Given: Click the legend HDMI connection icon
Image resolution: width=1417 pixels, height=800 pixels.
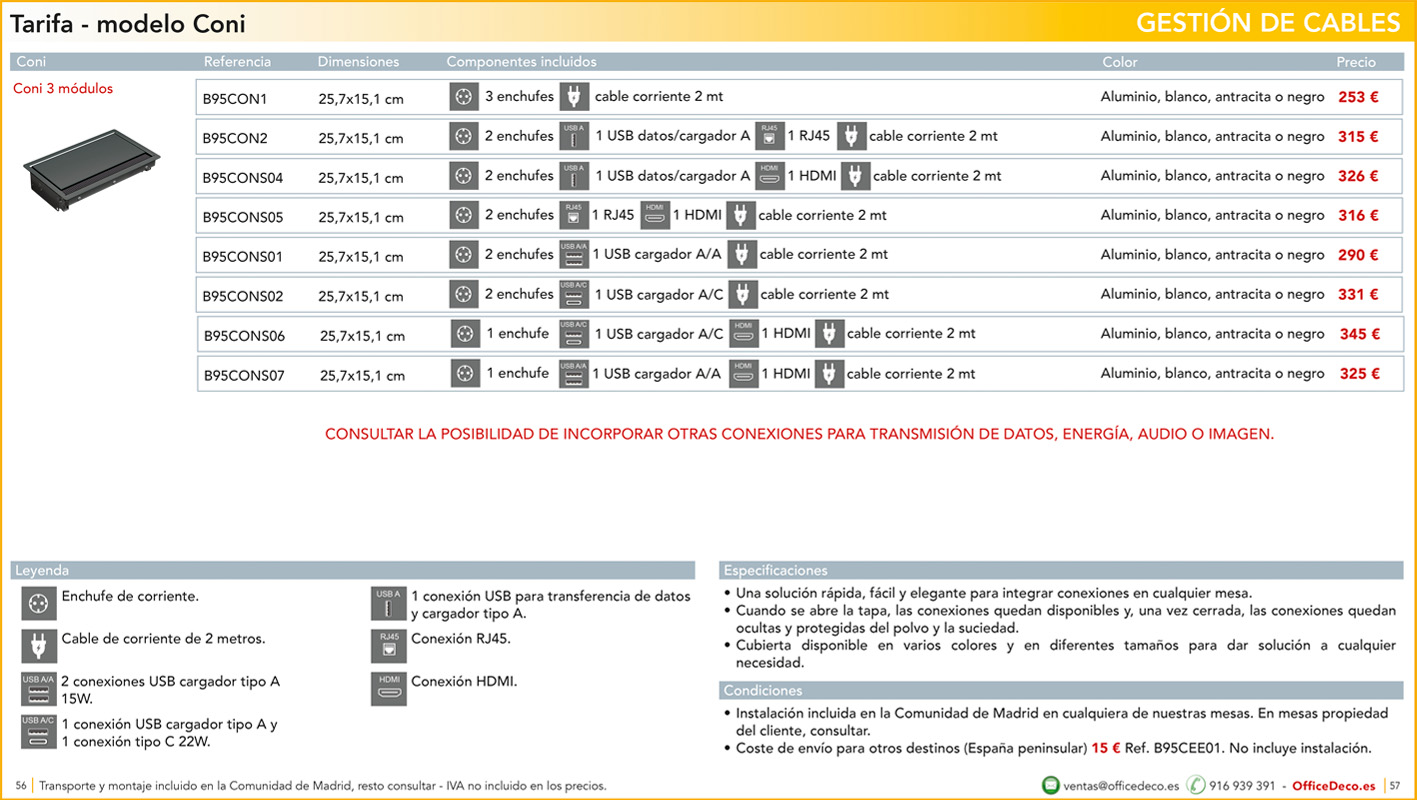Looking at the screenshot, I should click(x=389, y=689).
